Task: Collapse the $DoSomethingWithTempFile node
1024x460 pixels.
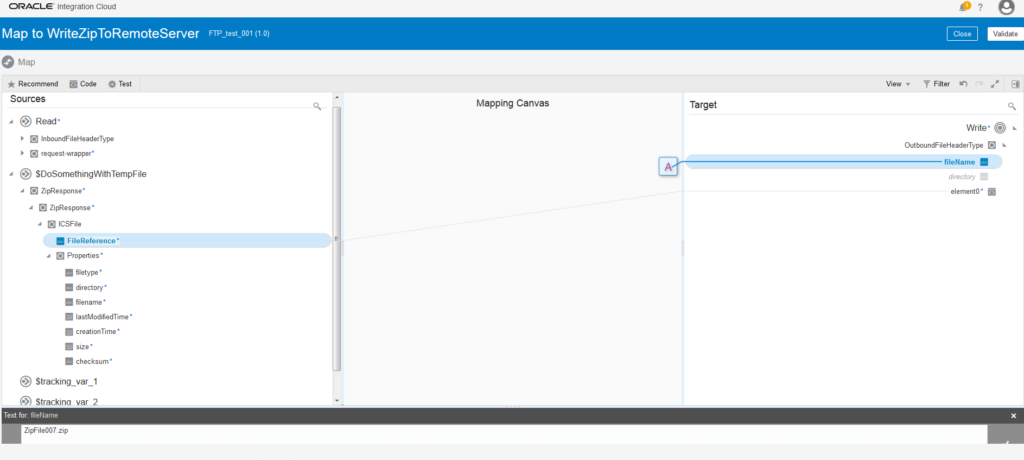Action: 11,174
